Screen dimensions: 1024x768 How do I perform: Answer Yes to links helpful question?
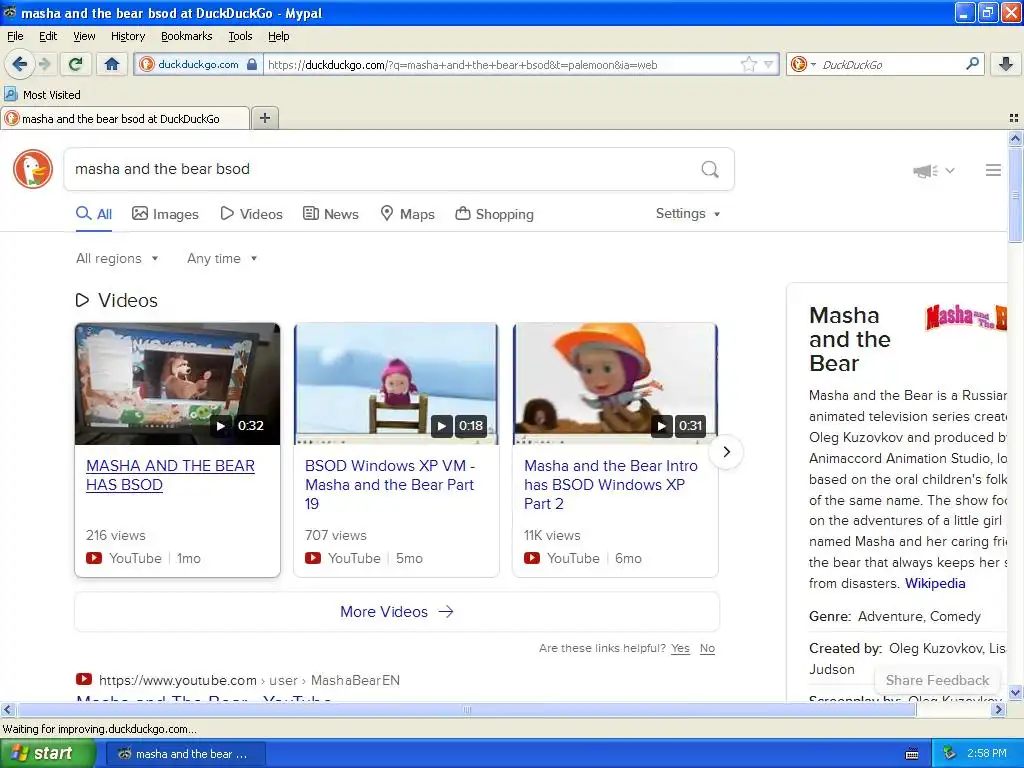(x=680, y=648)
